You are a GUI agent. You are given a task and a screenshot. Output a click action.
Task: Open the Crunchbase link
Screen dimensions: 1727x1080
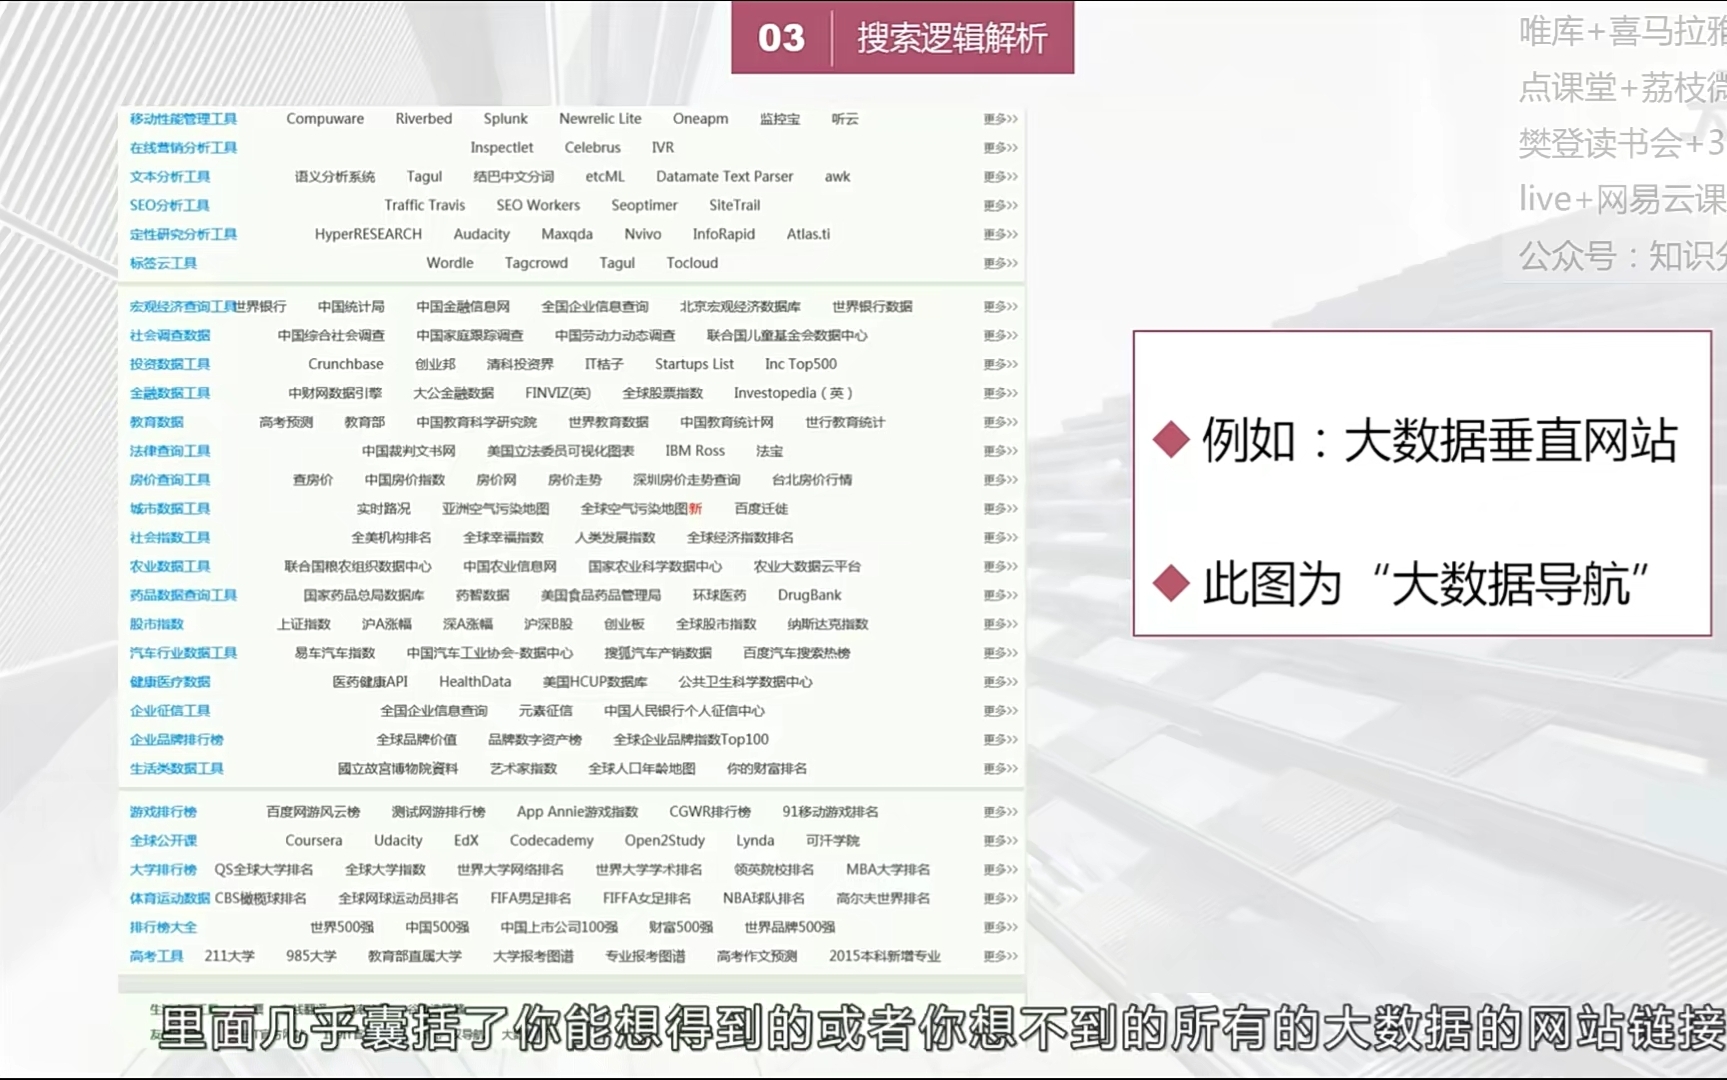click(x=345, y=365)
